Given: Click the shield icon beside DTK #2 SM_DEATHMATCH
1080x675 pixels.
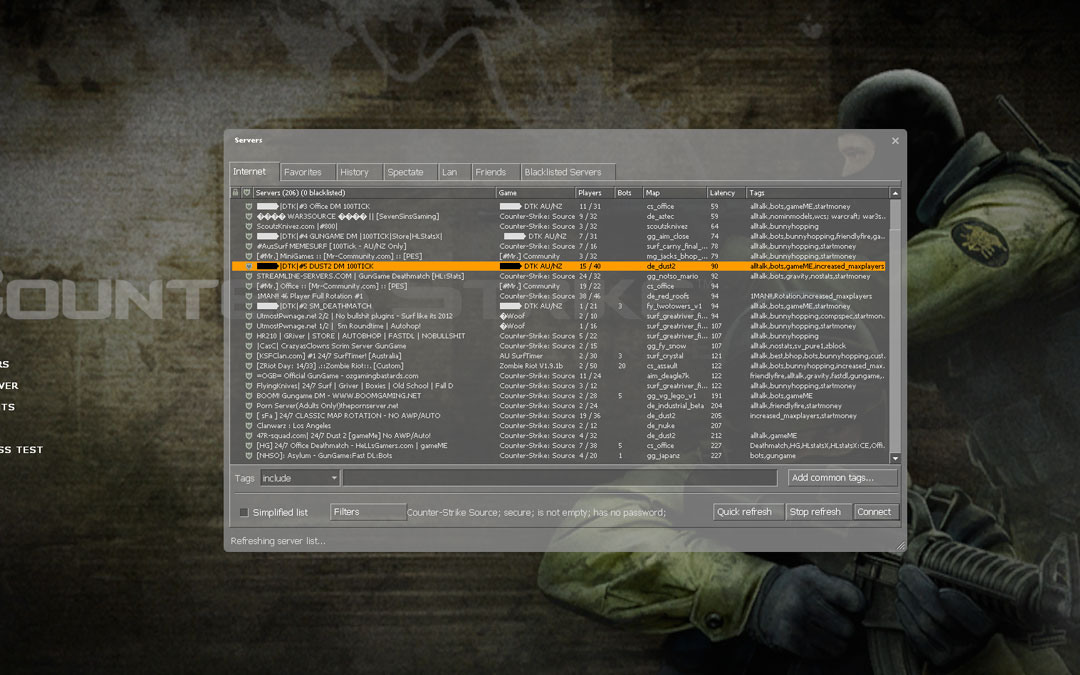Looking at the screenshot, I should [x=249, y=306].
